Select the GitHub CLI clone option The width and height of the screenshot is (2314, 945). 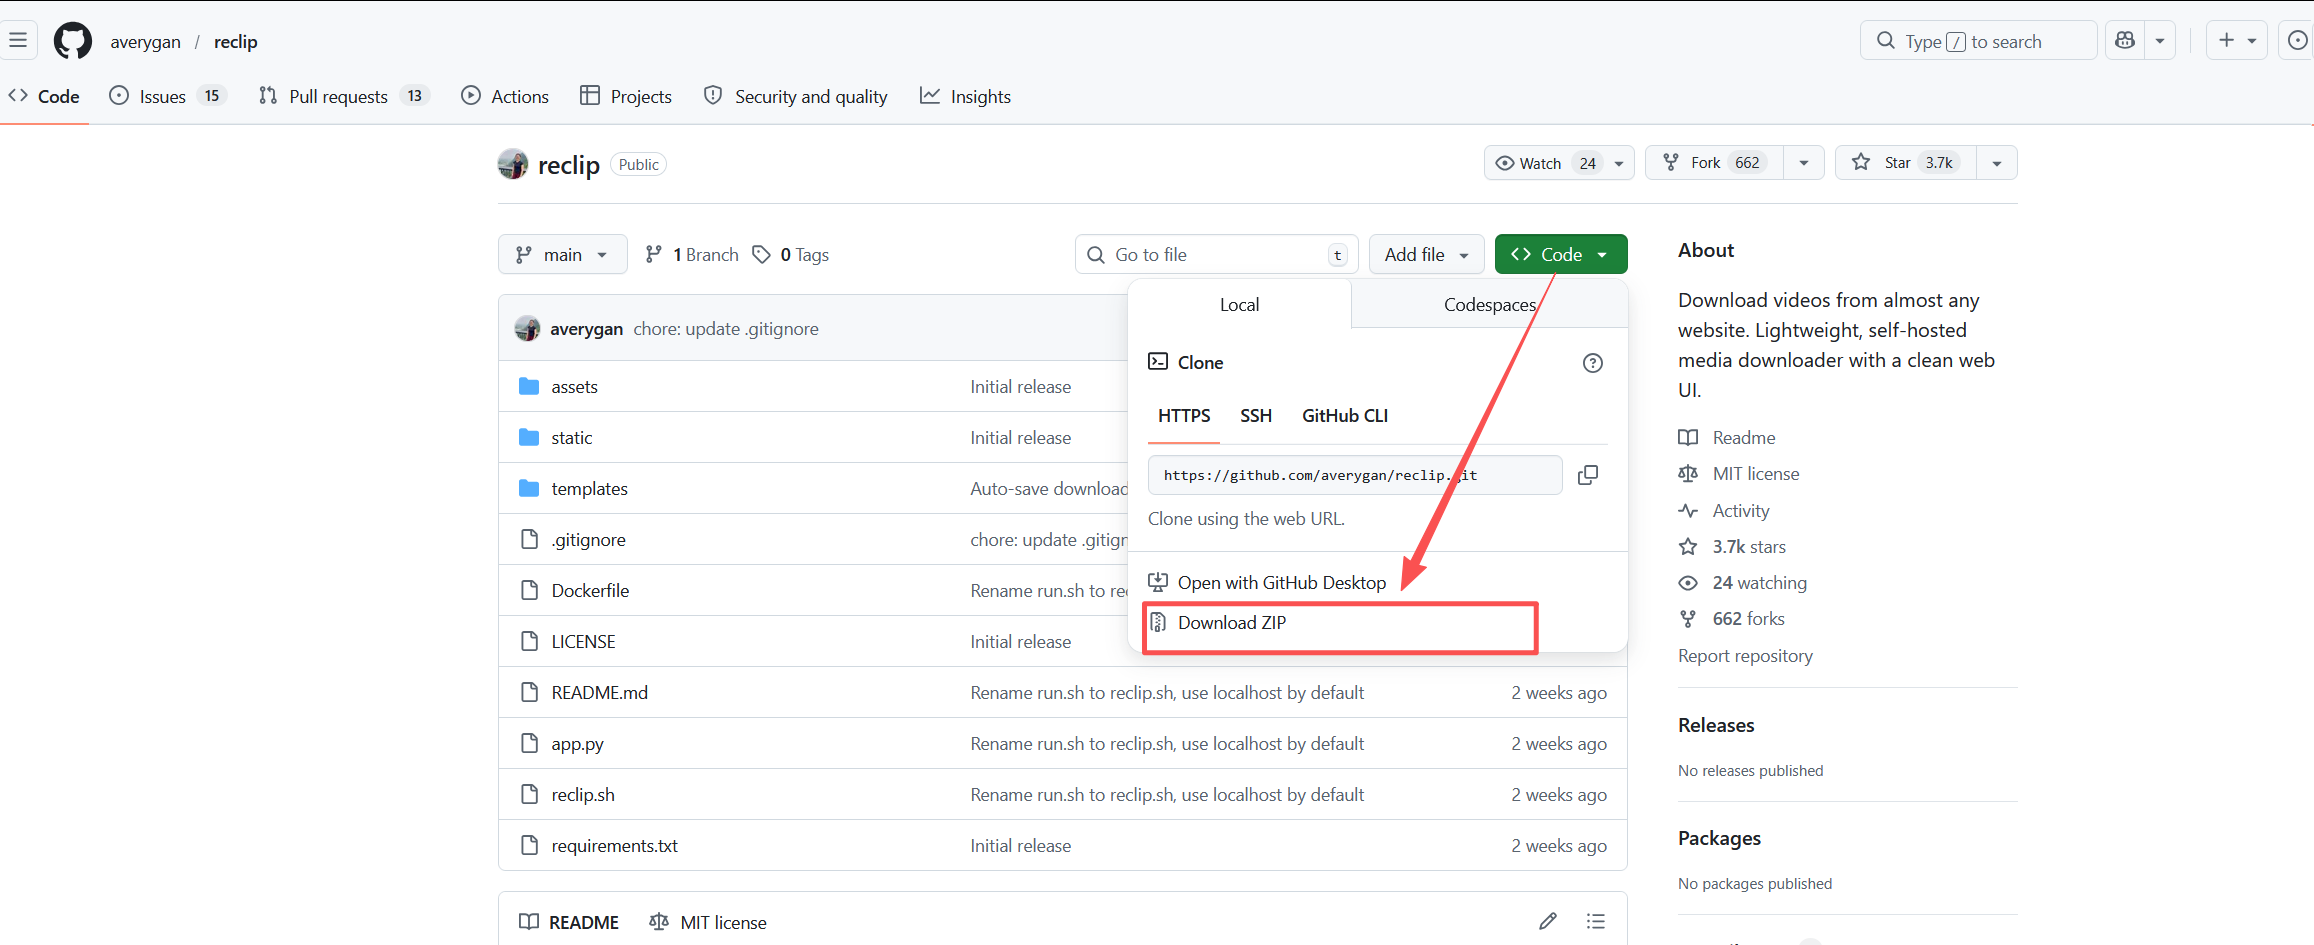click(1345, 416)
